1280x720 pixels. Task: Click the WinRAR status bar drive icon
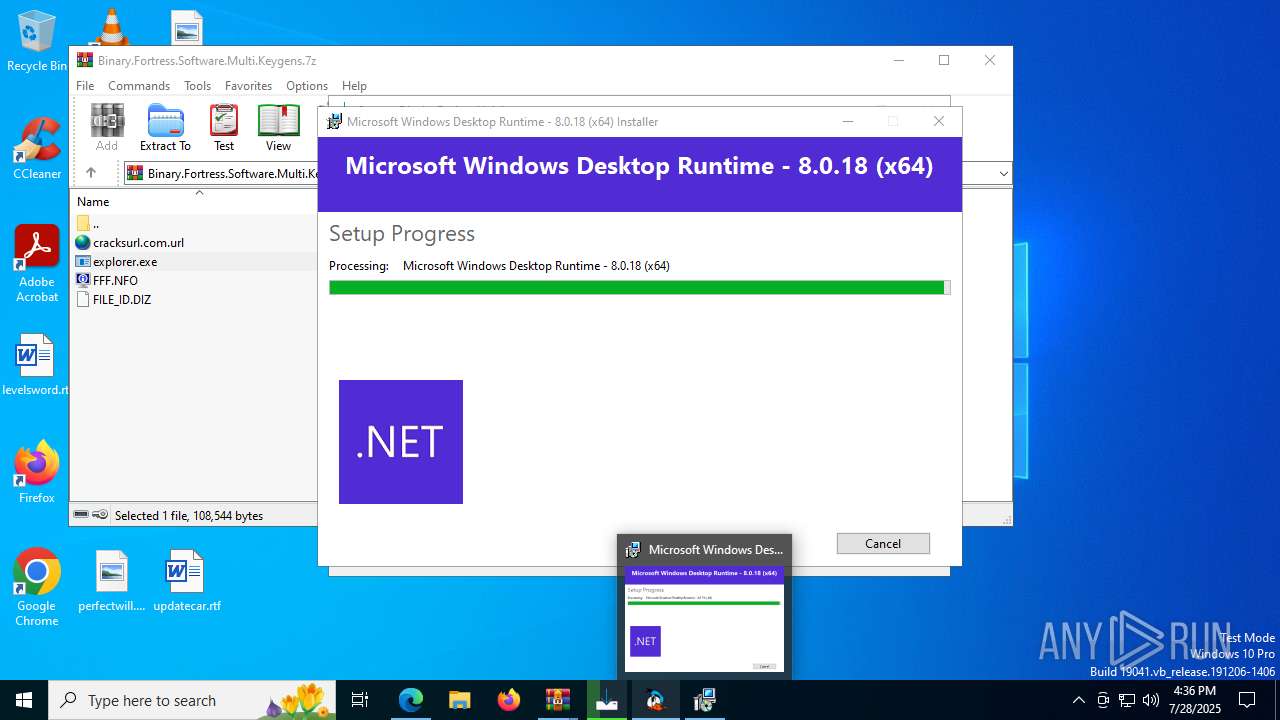click(82, 515)
